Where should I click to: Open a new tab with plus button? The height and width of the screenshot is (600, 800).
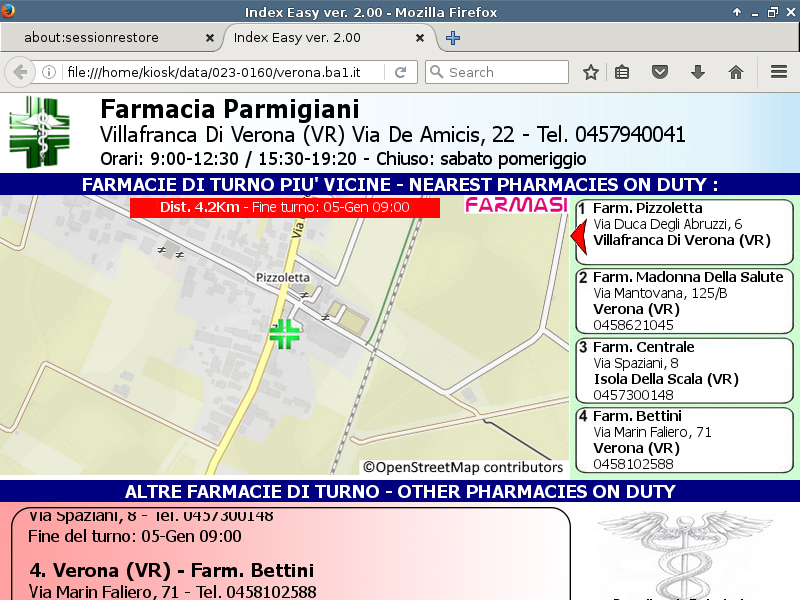click(453, 38)
